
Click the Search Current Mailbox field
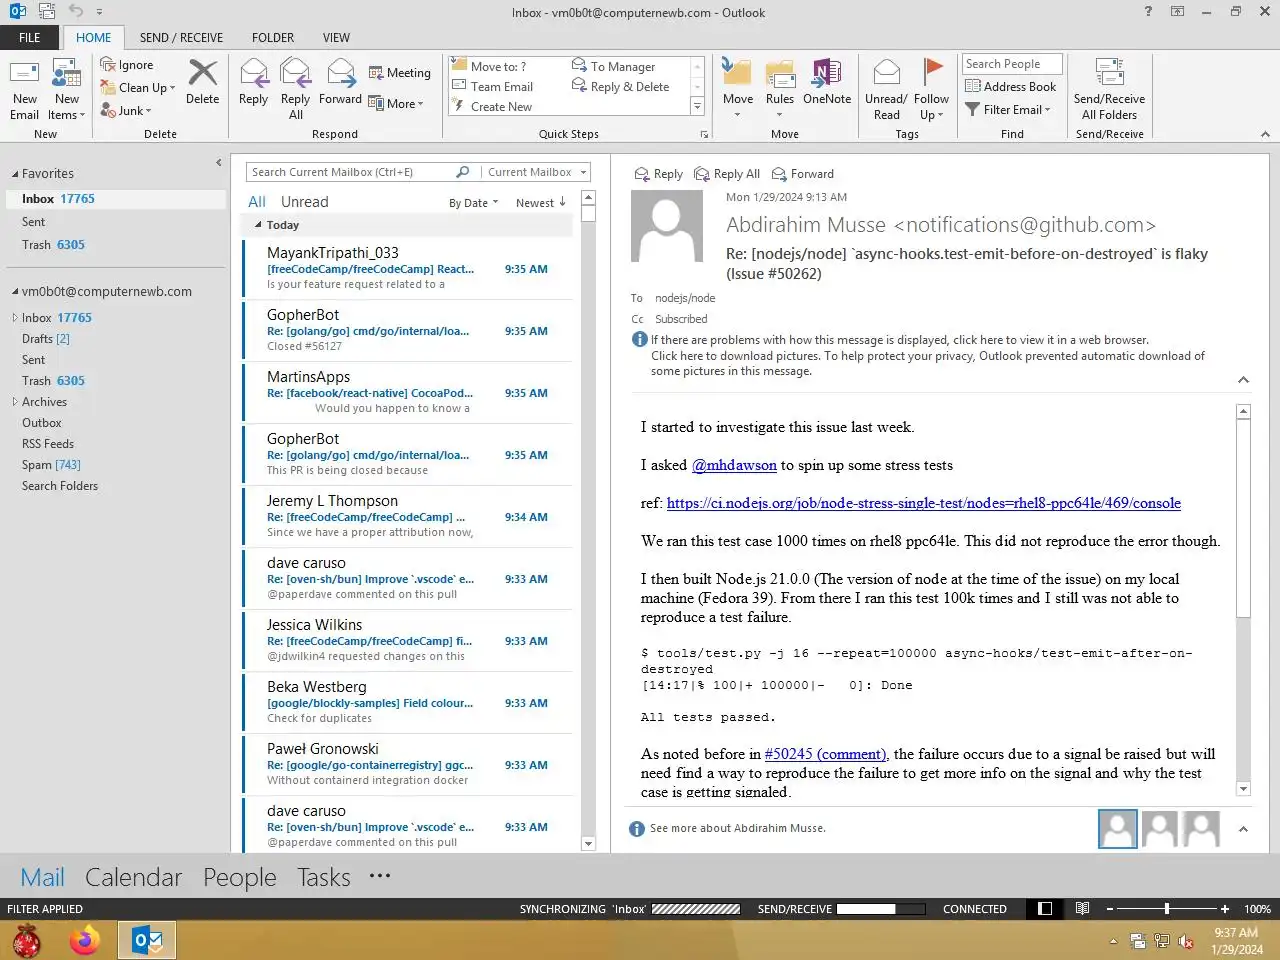(x=350, y=172)
